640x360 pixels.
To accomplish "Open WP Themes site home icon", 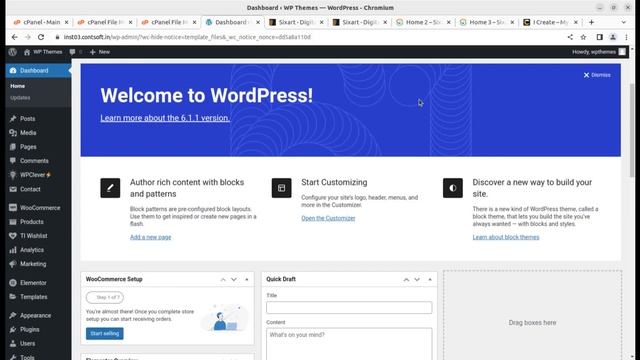I will (27, 52).
